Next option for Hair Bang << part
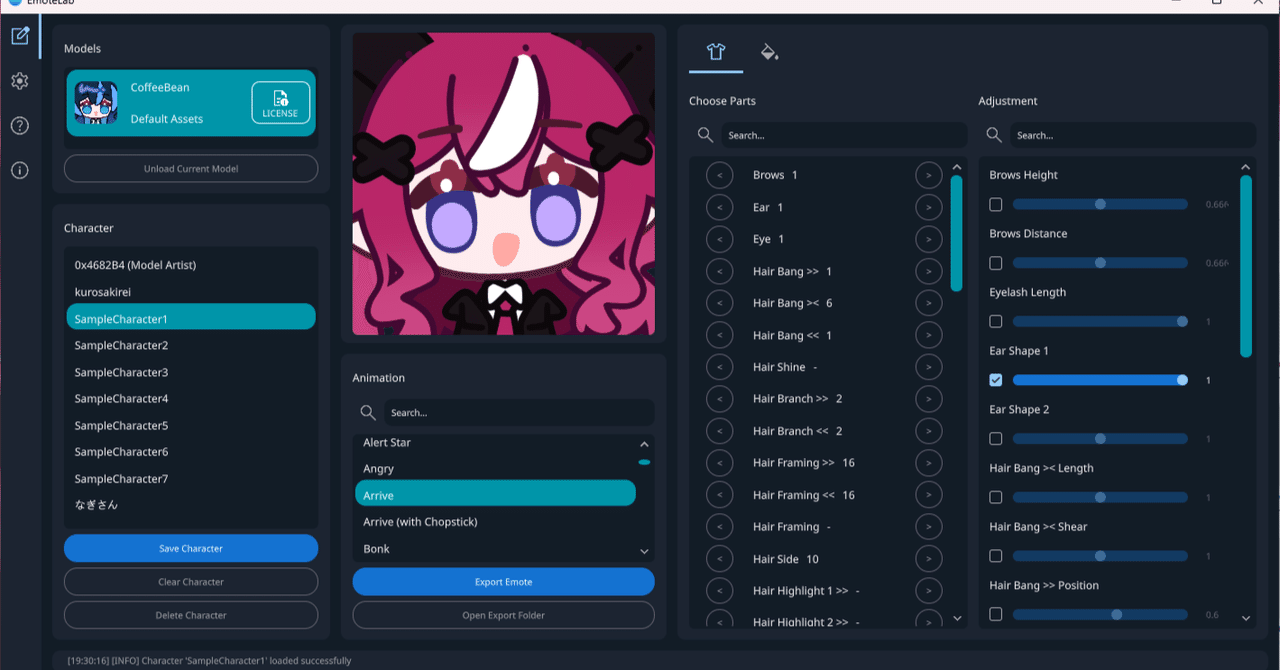The image size is (1280, 670). [x=928, y=335]
